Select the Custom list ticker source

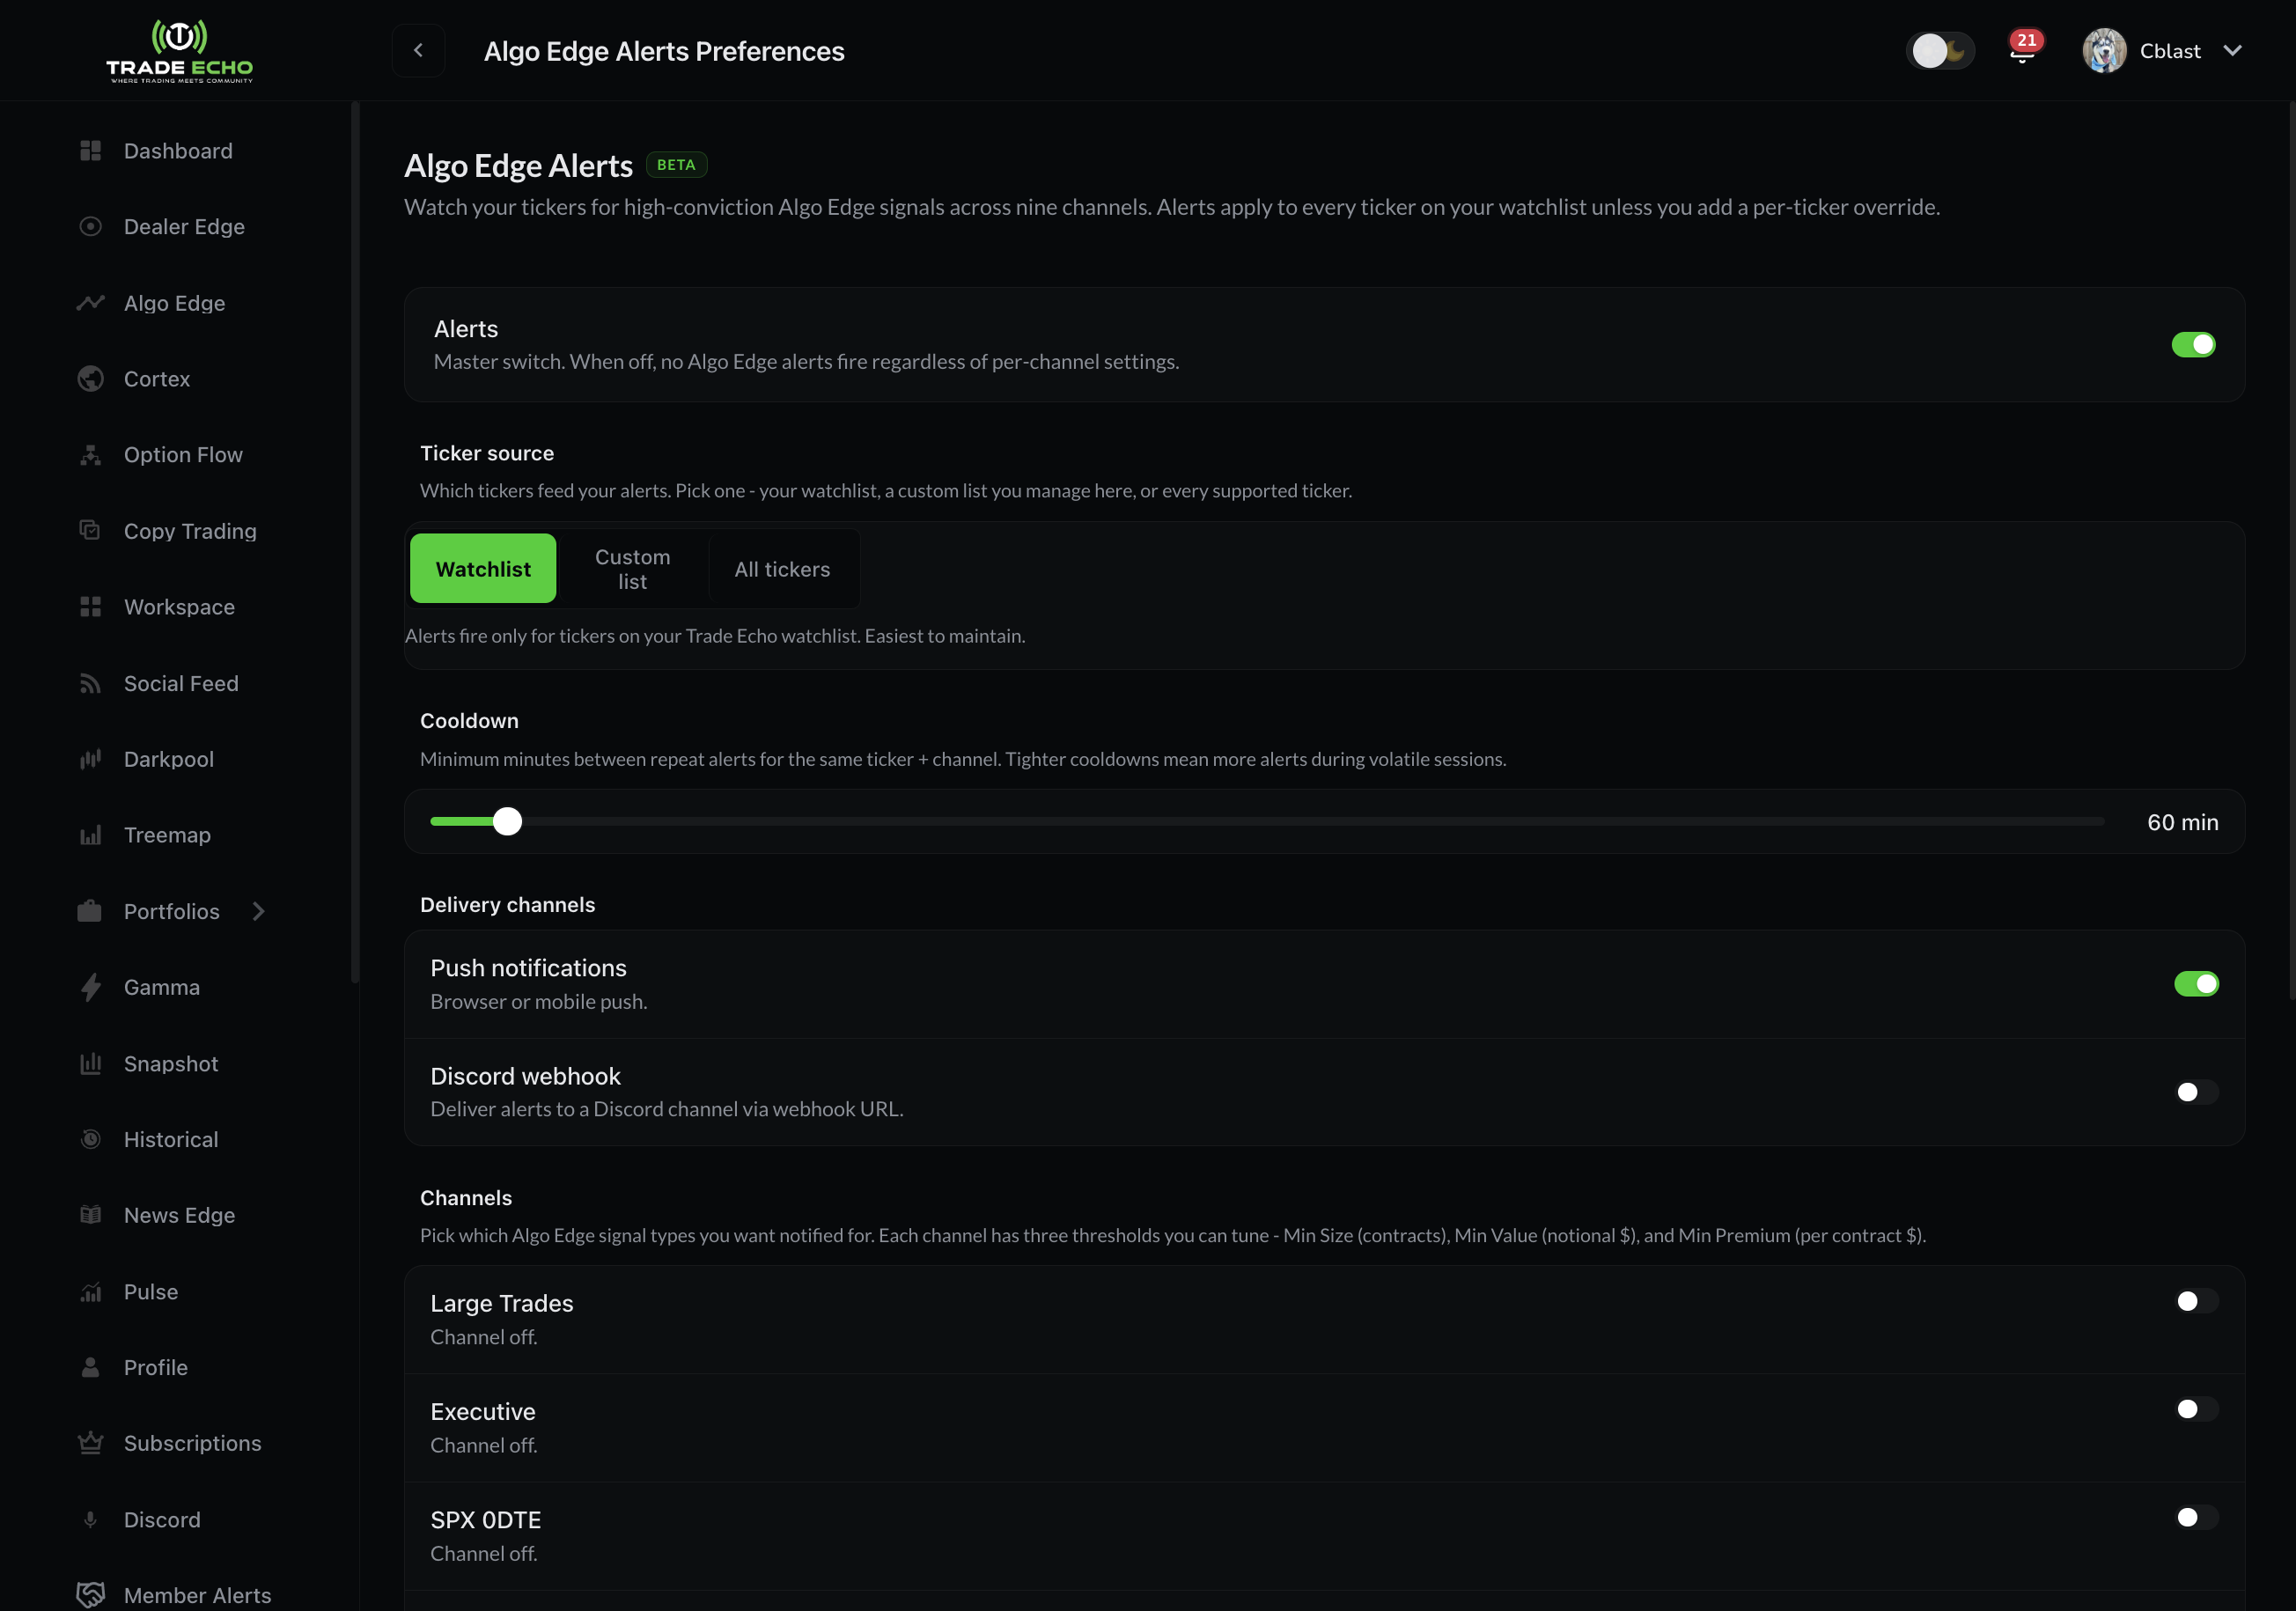click(x=632, y=569)
